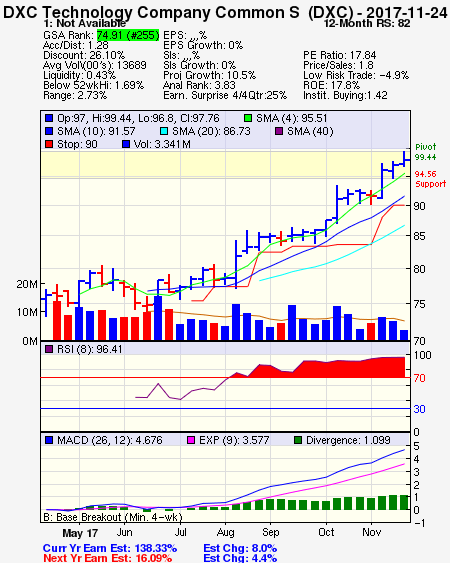
Task: Click Est Chg: 8.0% text
Action: coord(240,549)
